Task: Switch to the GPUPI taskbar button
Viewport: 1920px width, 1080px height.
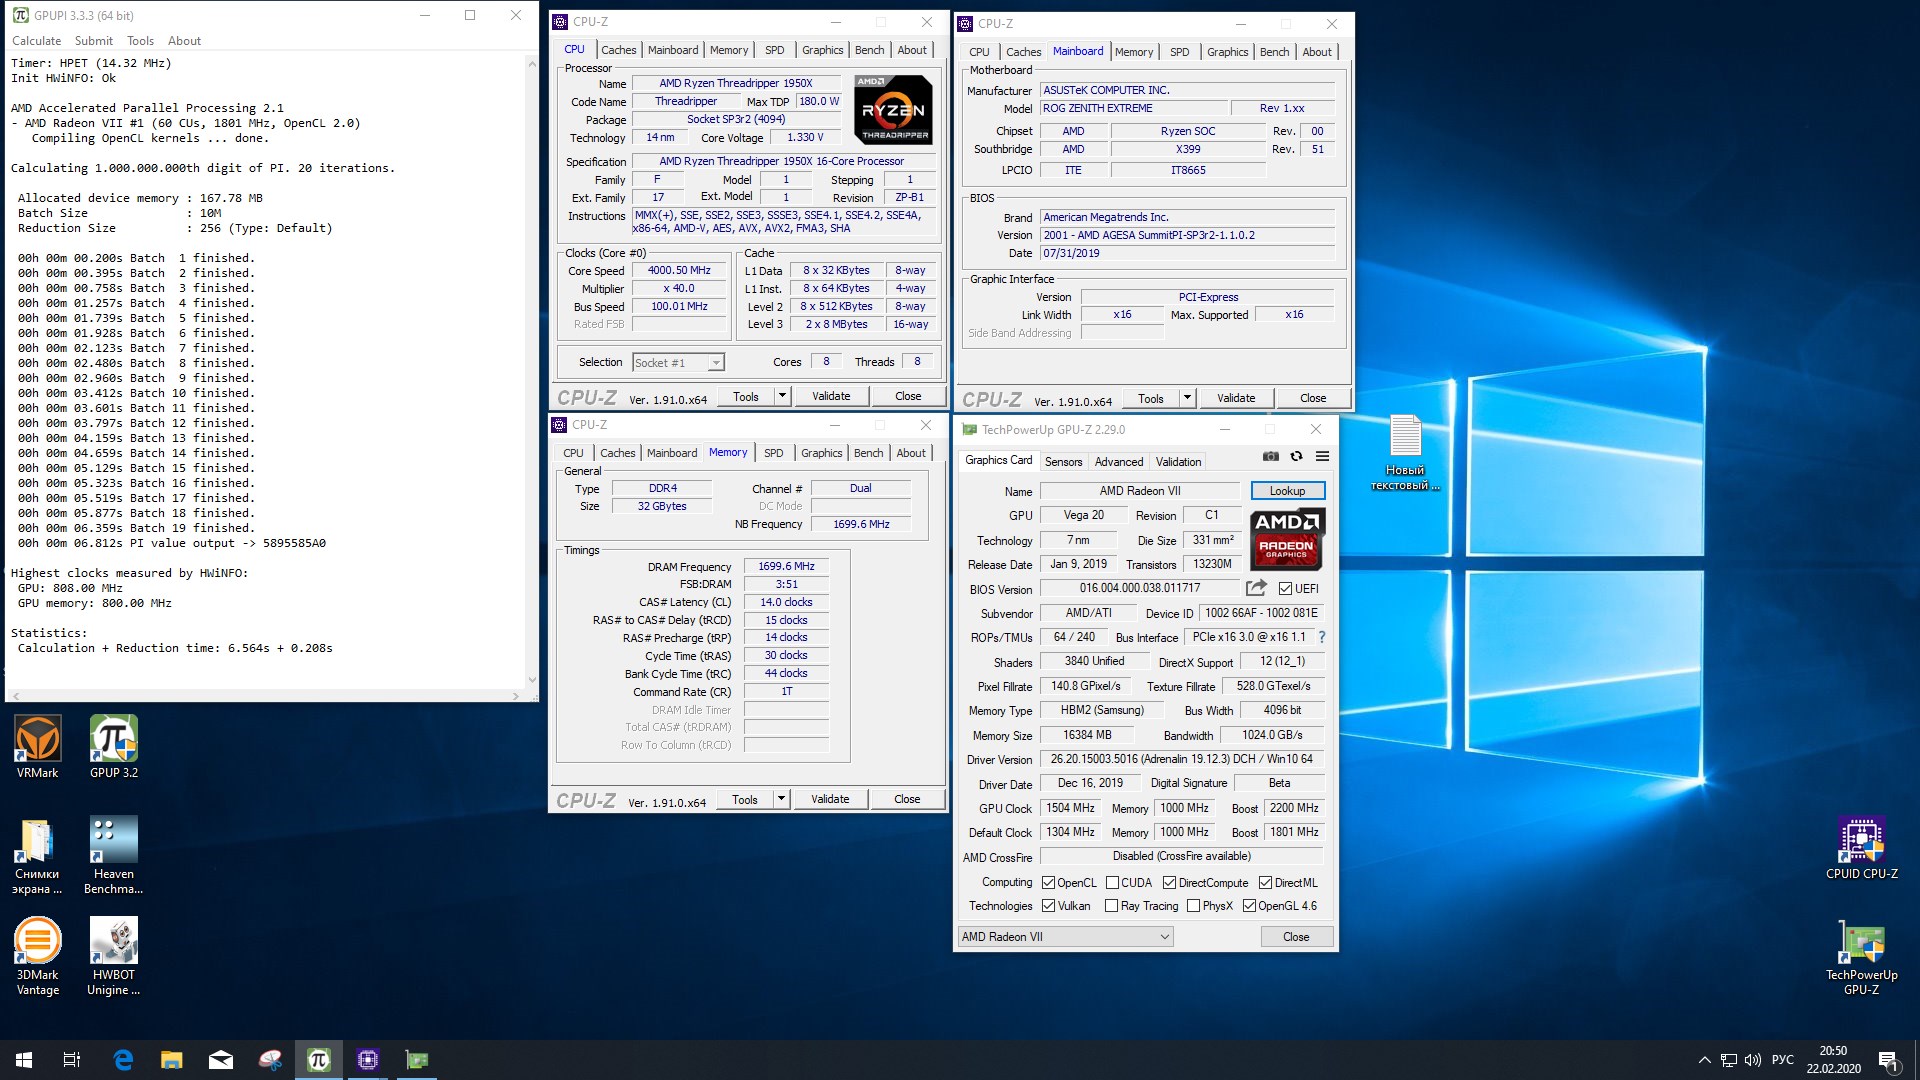Action: 319,1060
